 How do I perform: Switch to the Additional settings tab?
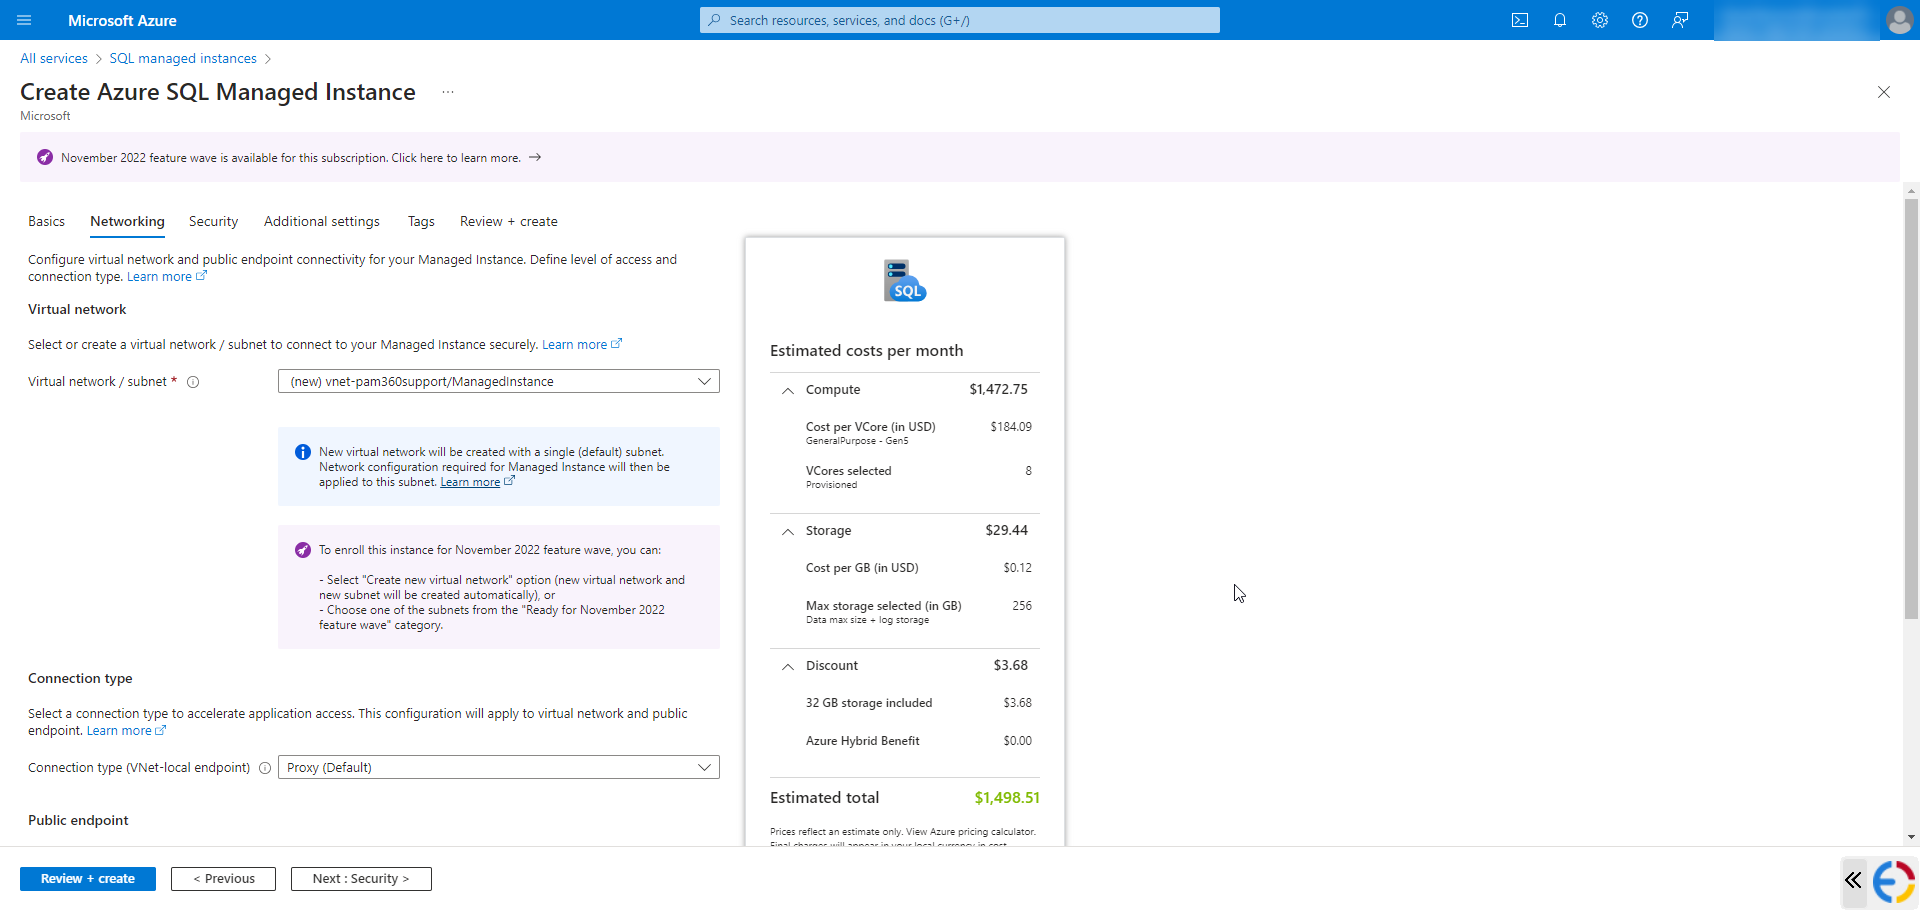coord(321,221)
